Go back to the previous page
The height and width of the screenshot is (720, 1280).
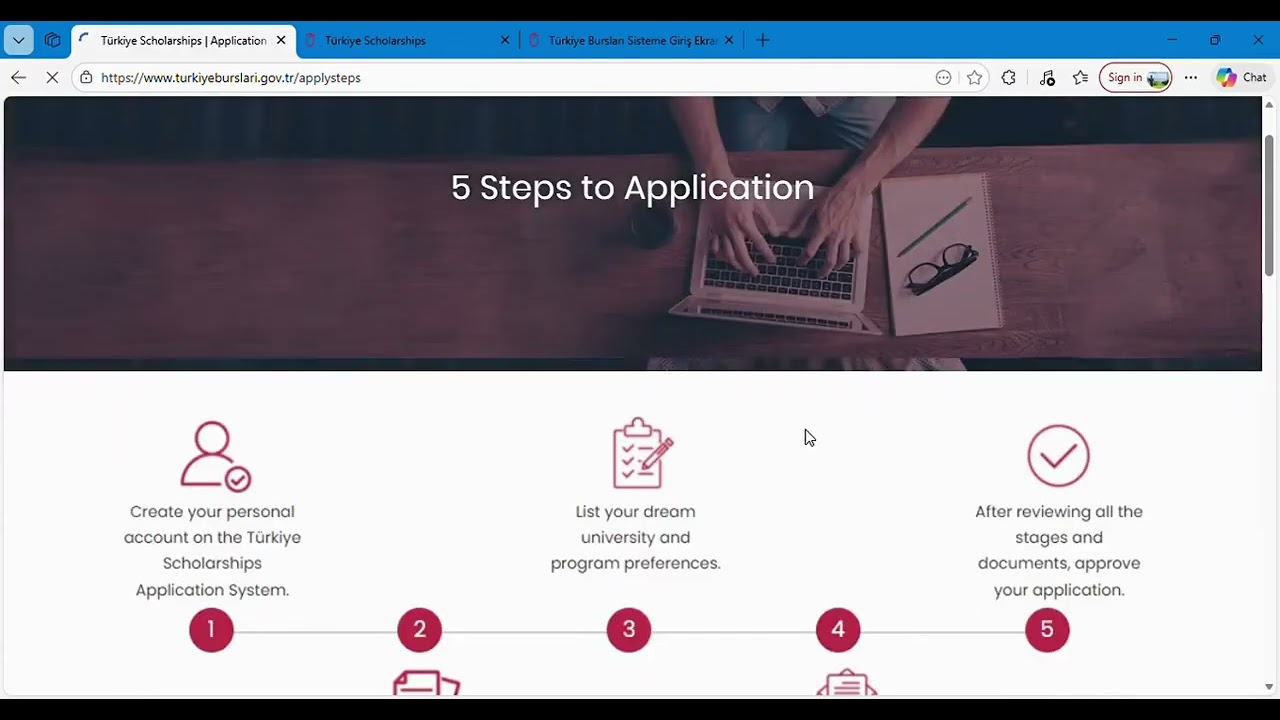18,77
